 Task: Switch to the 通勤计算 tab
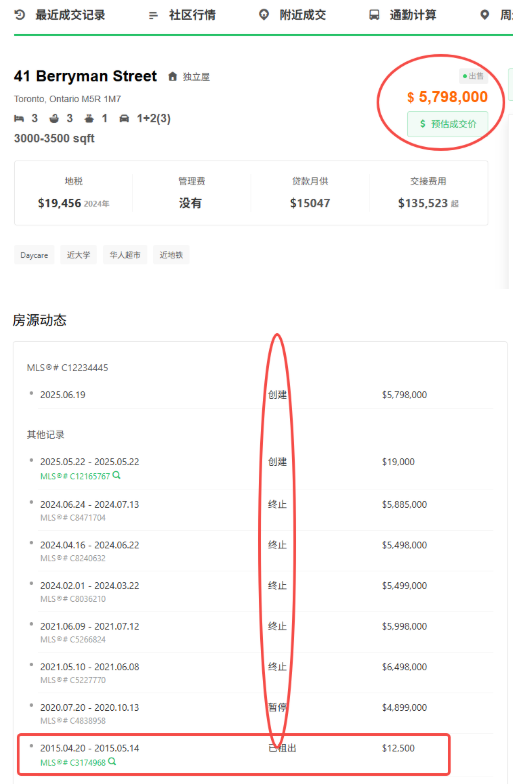[402, 15]
